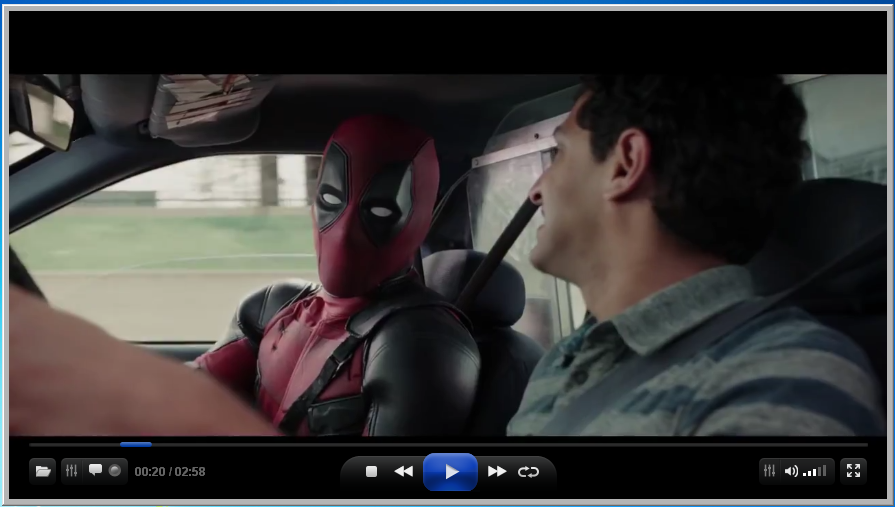Viewport: 895px width, 507px height.
Task: Rewind the video
Action: (x=404, y=472)
